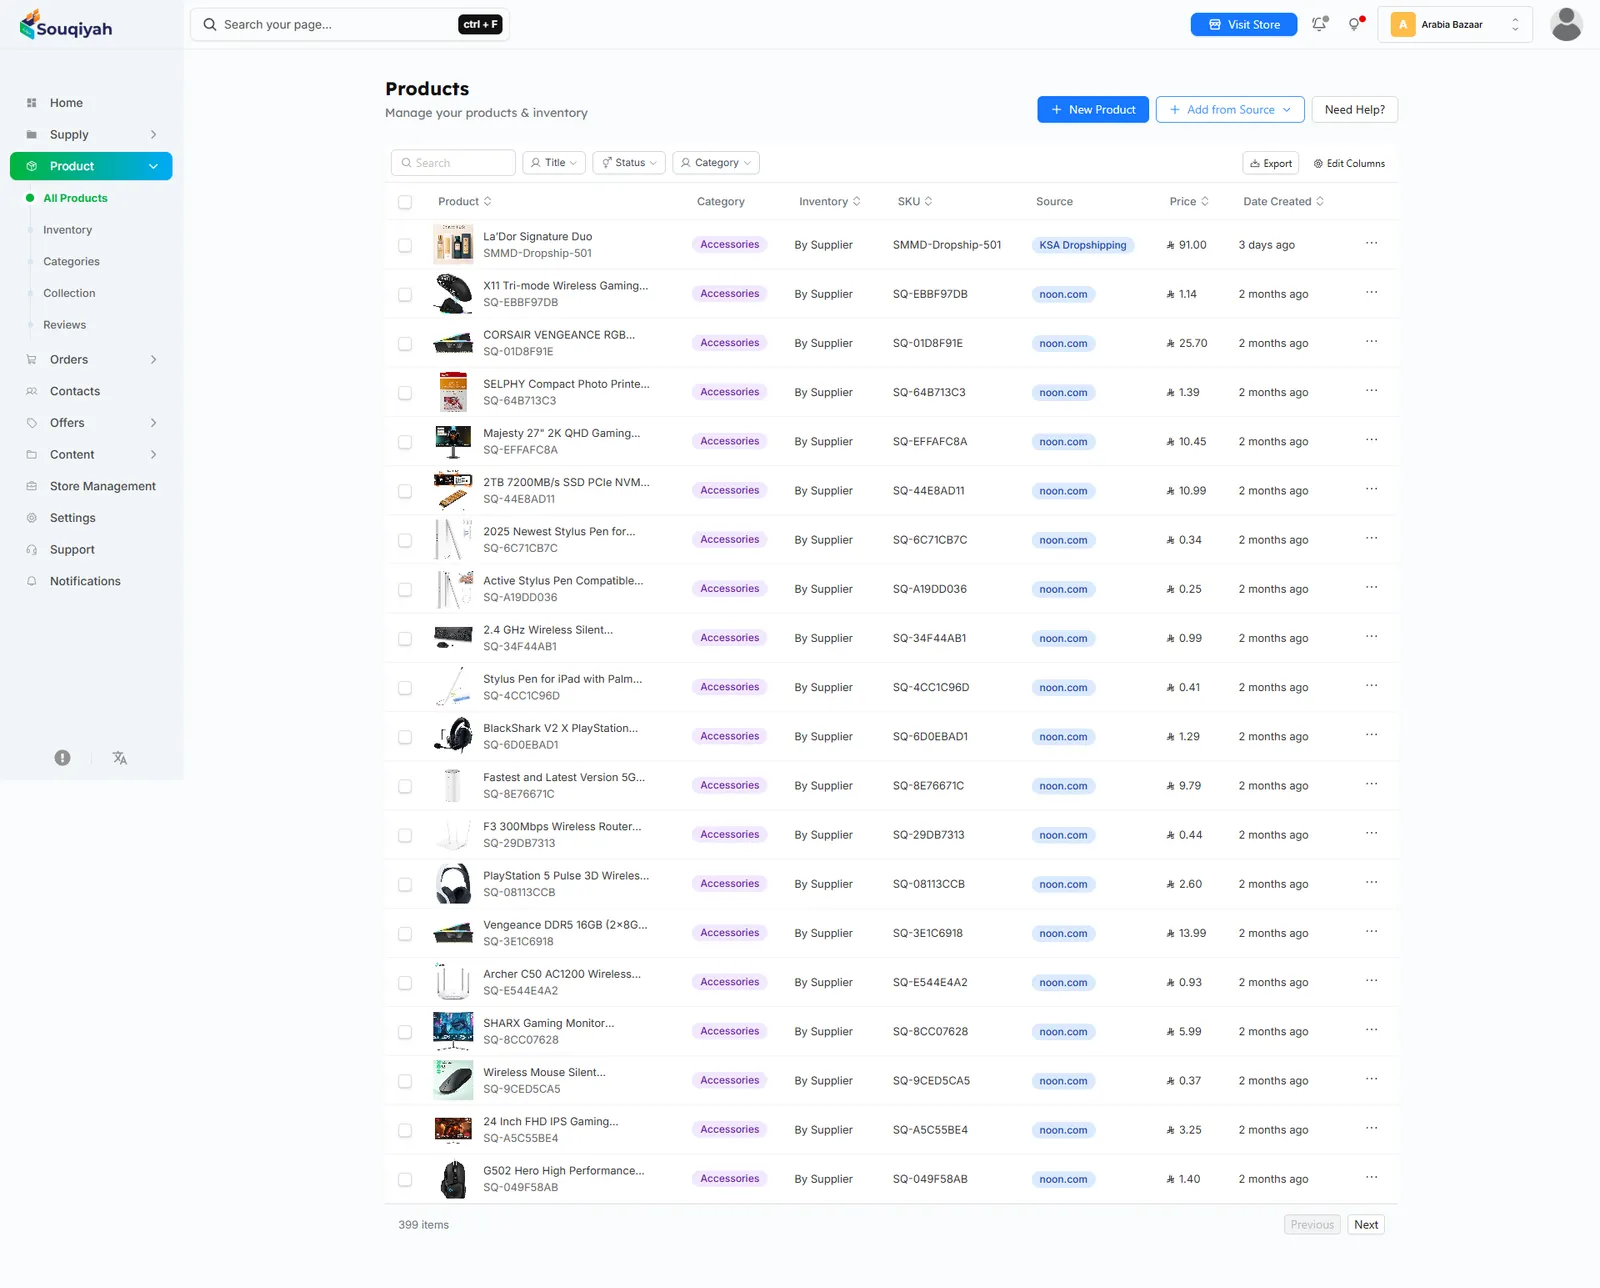The image size is (1600, 1288).
Task: Click the Souqiyah logo
Action: click(66, 25)
